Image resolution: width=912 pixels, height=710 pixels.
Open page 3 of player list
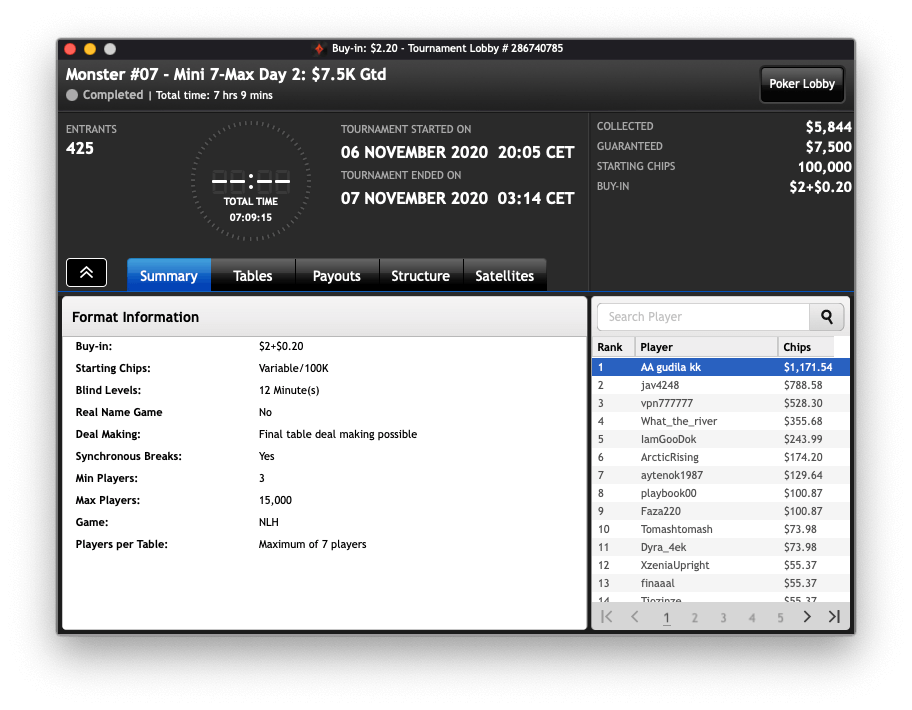[x=723, y=618]
